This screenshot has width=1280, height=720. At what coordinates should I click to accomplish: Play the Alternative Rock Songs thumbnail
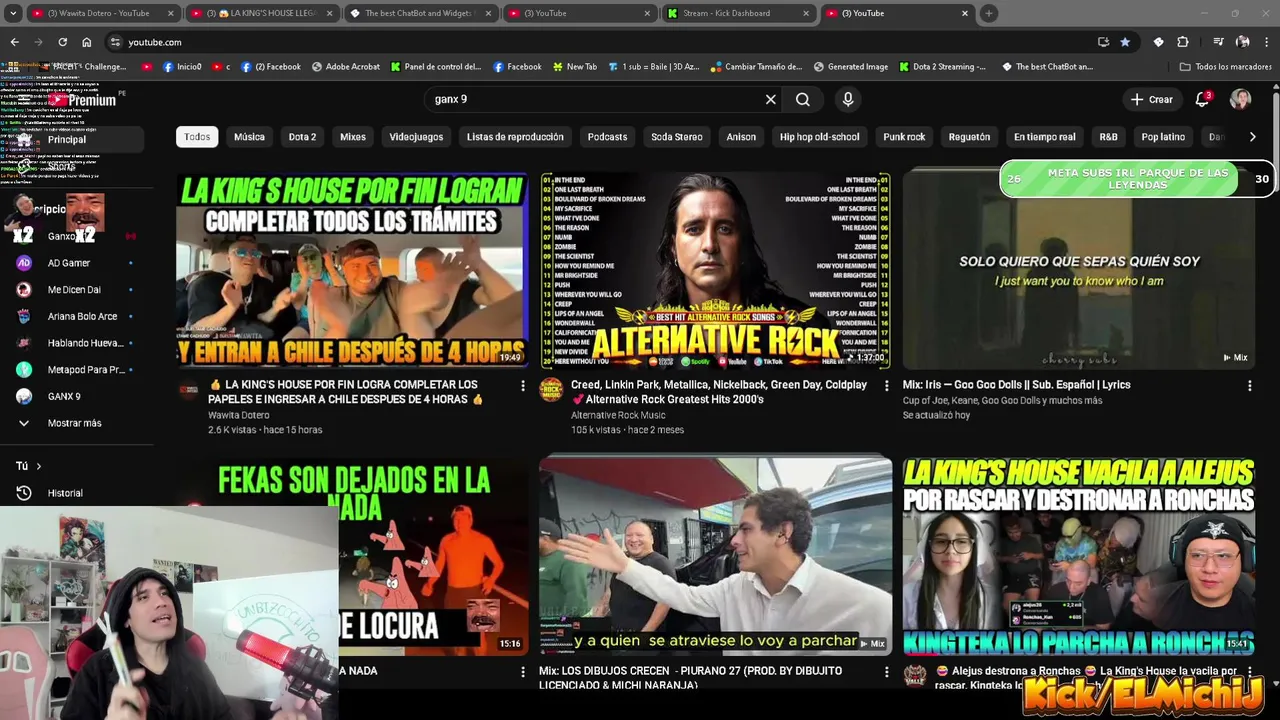[715, 271]
